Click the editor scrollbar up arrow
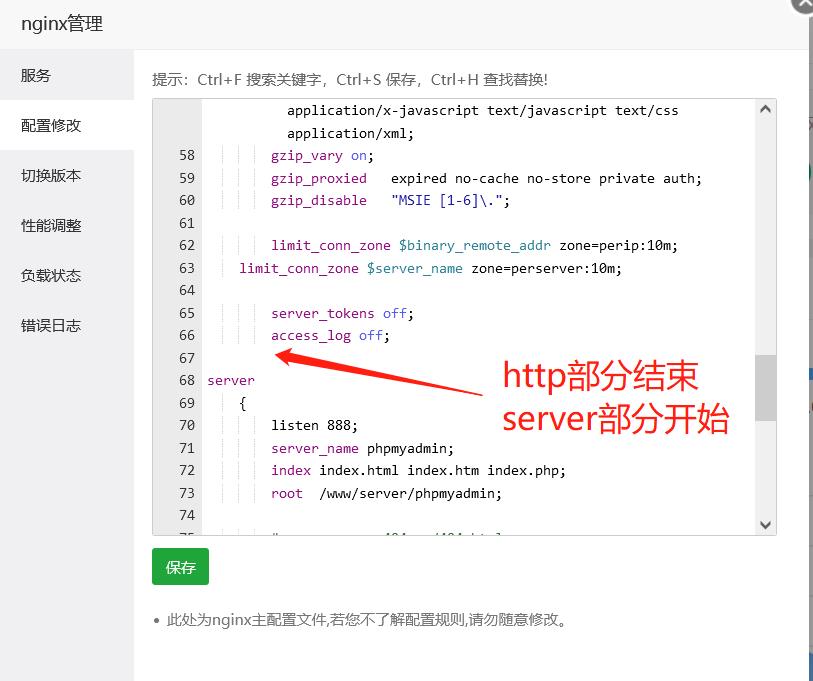This screenshot has height=681, width=813. point(765,110)
